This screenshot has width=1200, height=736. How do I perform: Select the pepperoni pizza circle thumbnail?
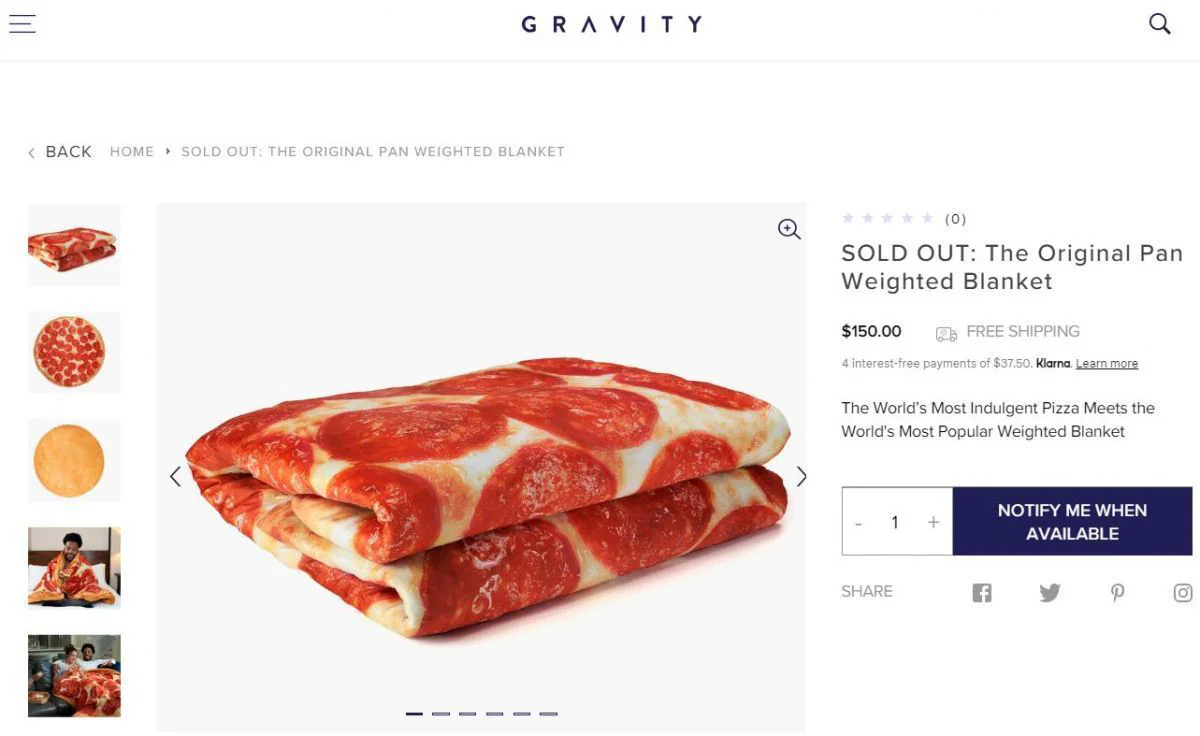pyautogui.click(x=74, y=352)
